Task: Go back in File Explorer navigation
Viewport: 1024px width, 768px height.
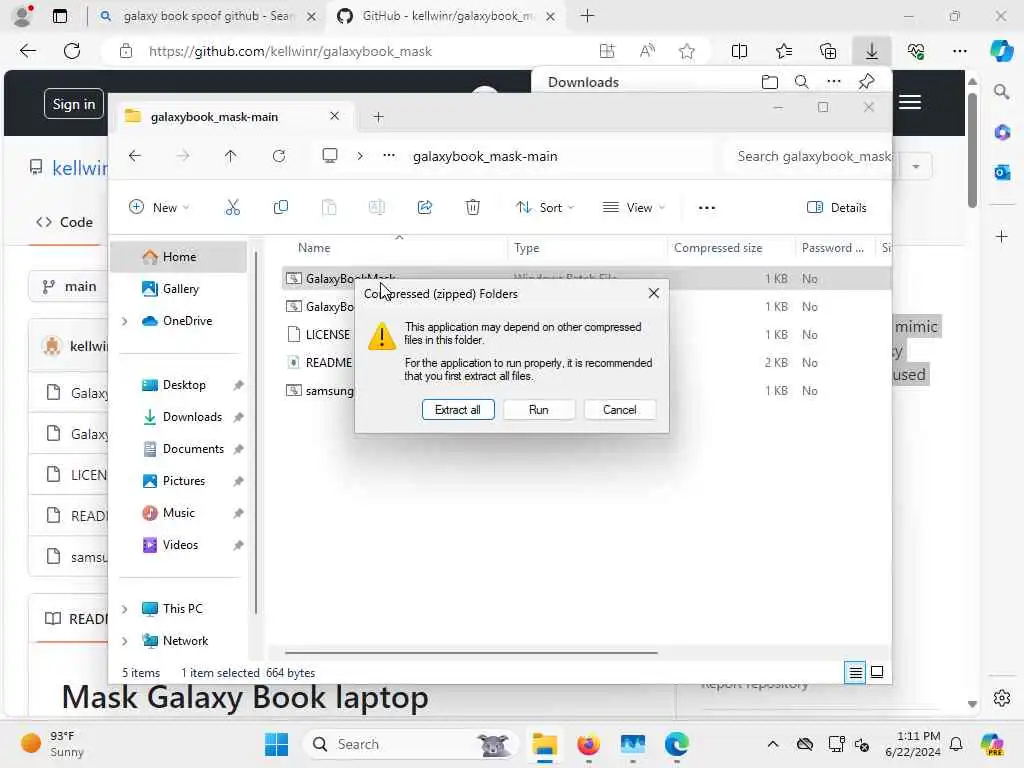Action: [x=135, y=156]
